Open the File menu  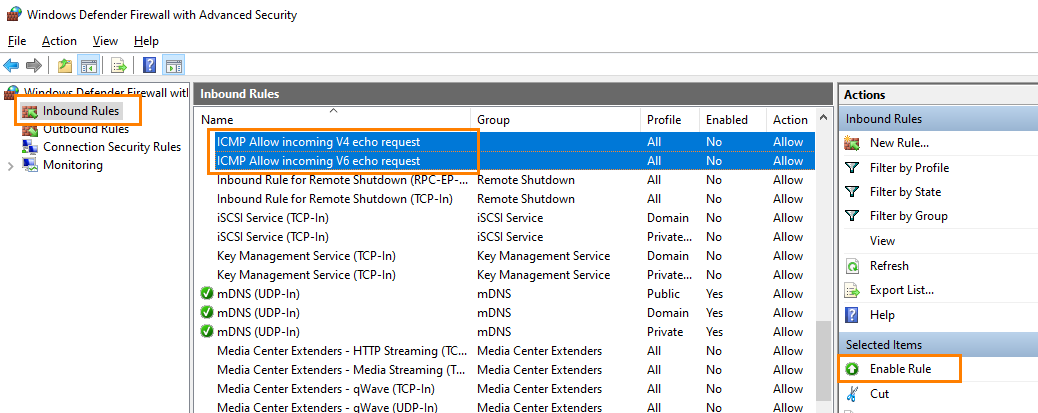(x=17, y=41)
